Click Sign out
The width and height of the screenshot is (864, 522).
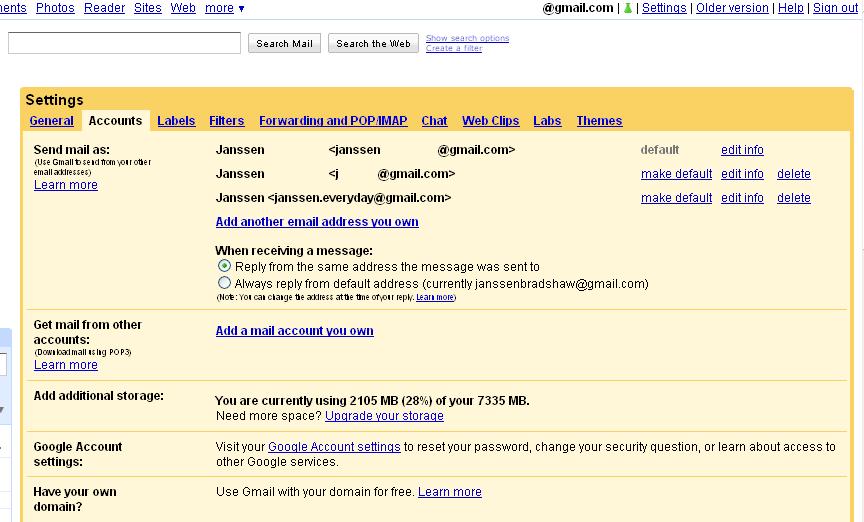[x=835, y=8]
